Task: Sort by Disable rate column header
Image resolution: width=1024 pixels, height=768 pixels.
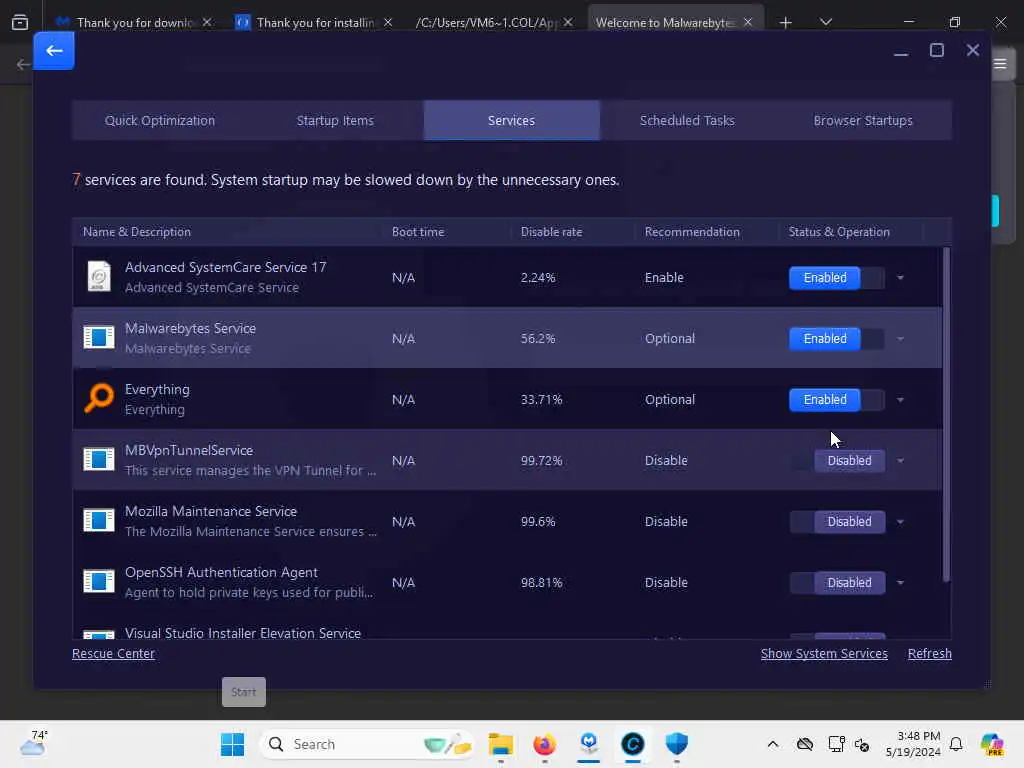Action: tap(551, 232)
